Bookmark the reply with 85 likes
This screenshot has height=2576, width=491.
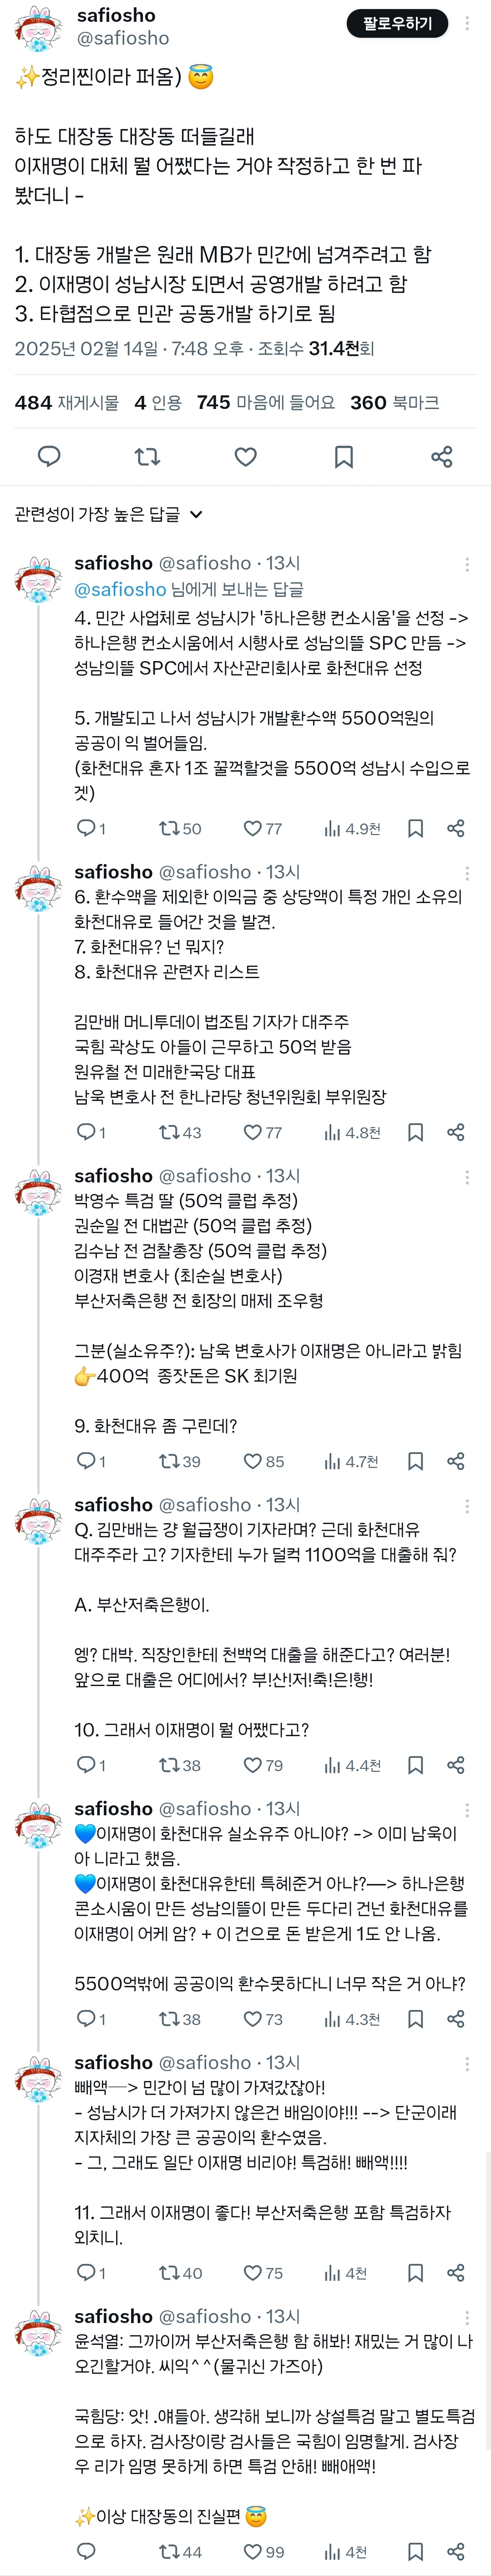coord(415,1461)
